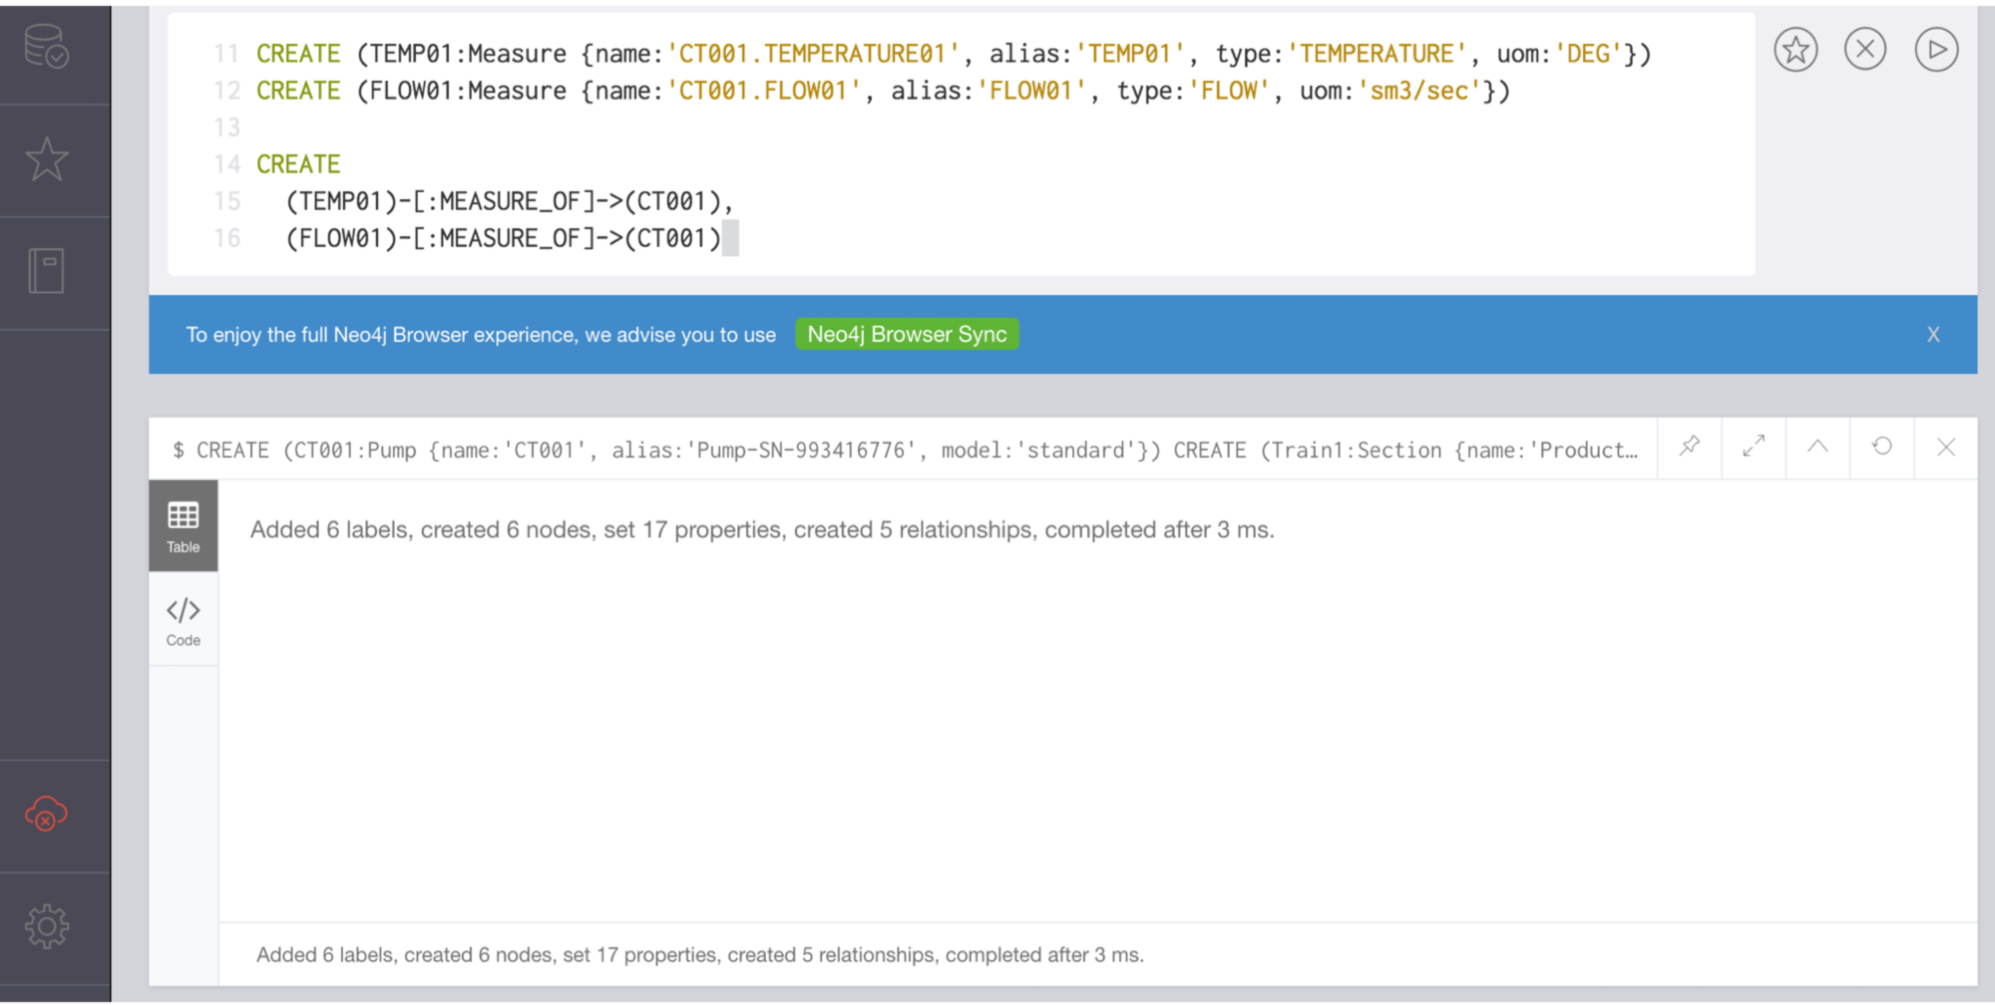The height and width of the screenshot is (1005, 1995).
Task: Dismiss the blue Browser Sync banner
Action: pyautogui.click(x=1933, y=334)
